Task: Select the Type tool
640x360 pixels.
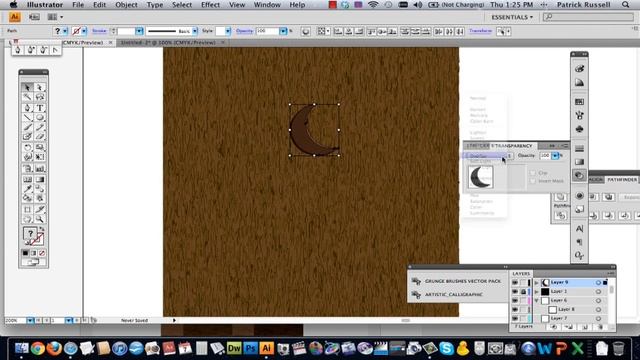Action: pos(40,108)
